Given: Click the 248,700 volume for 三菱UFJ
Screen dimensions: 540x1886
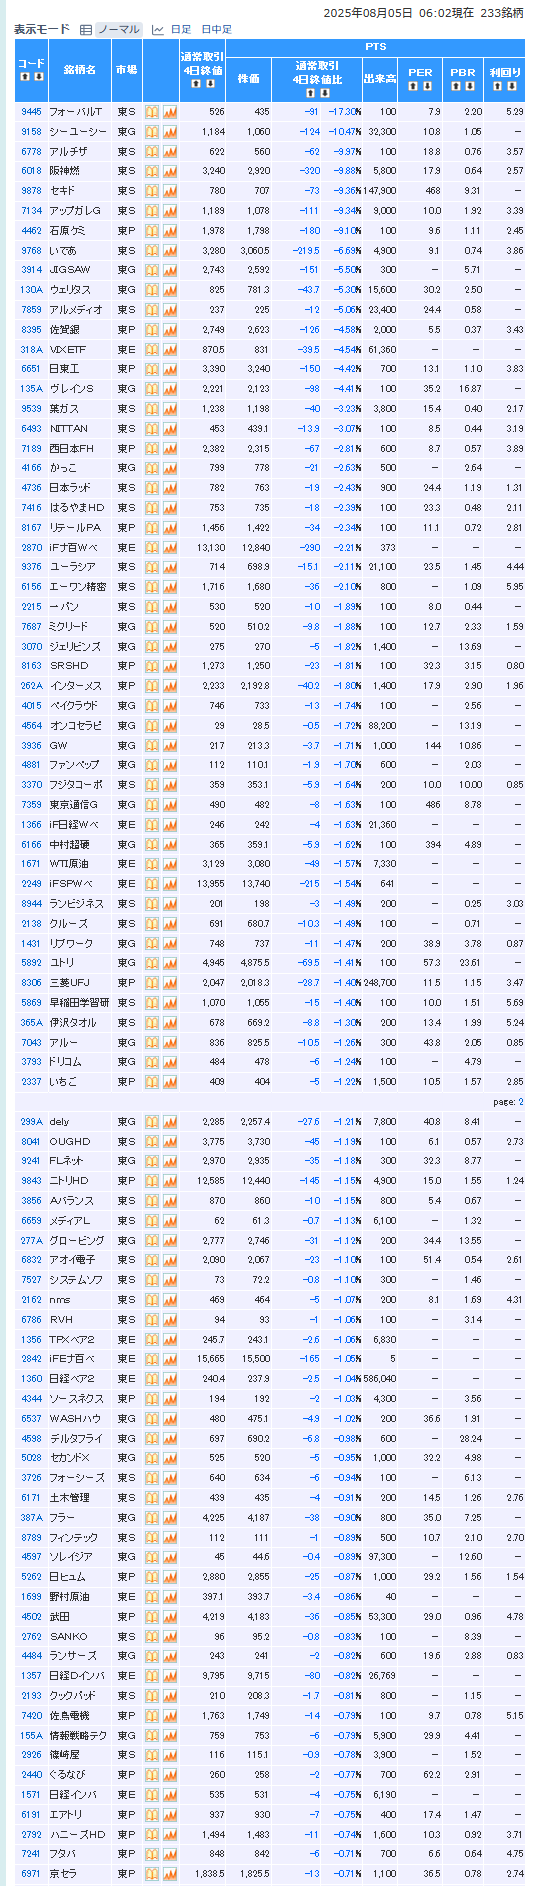Looking at the screenshot, I should (380, 983).
